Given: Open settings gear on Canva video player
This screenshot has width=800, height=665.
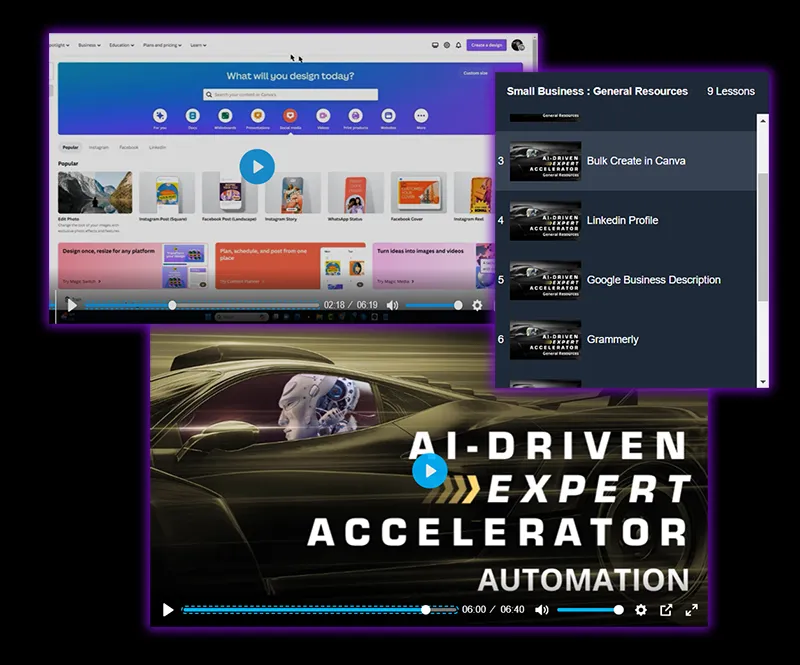Looking at the screenshot, I should [x=477, y=305].
